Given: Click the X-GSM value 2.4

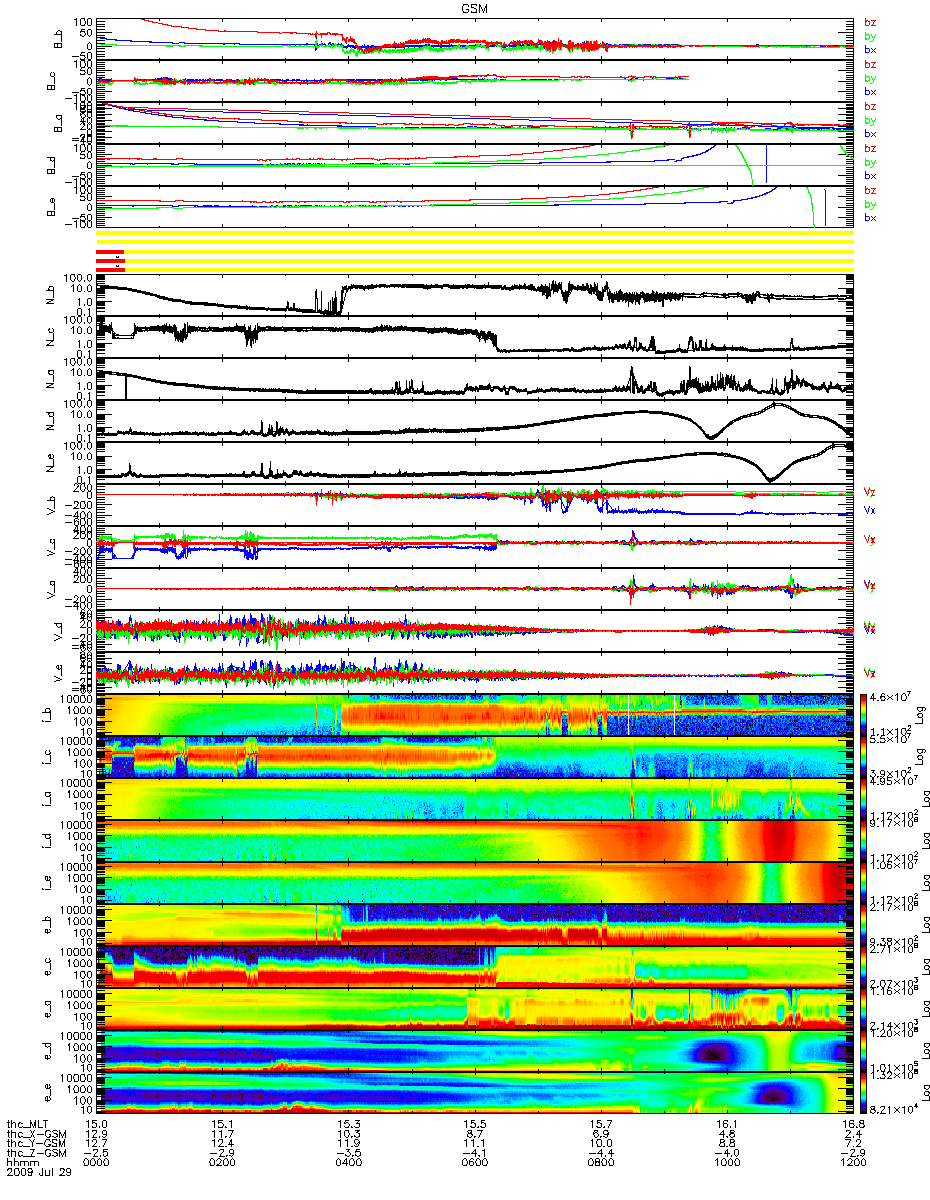Looking at the screenshot, I should pyautogui.click(x=852, y=1134).
